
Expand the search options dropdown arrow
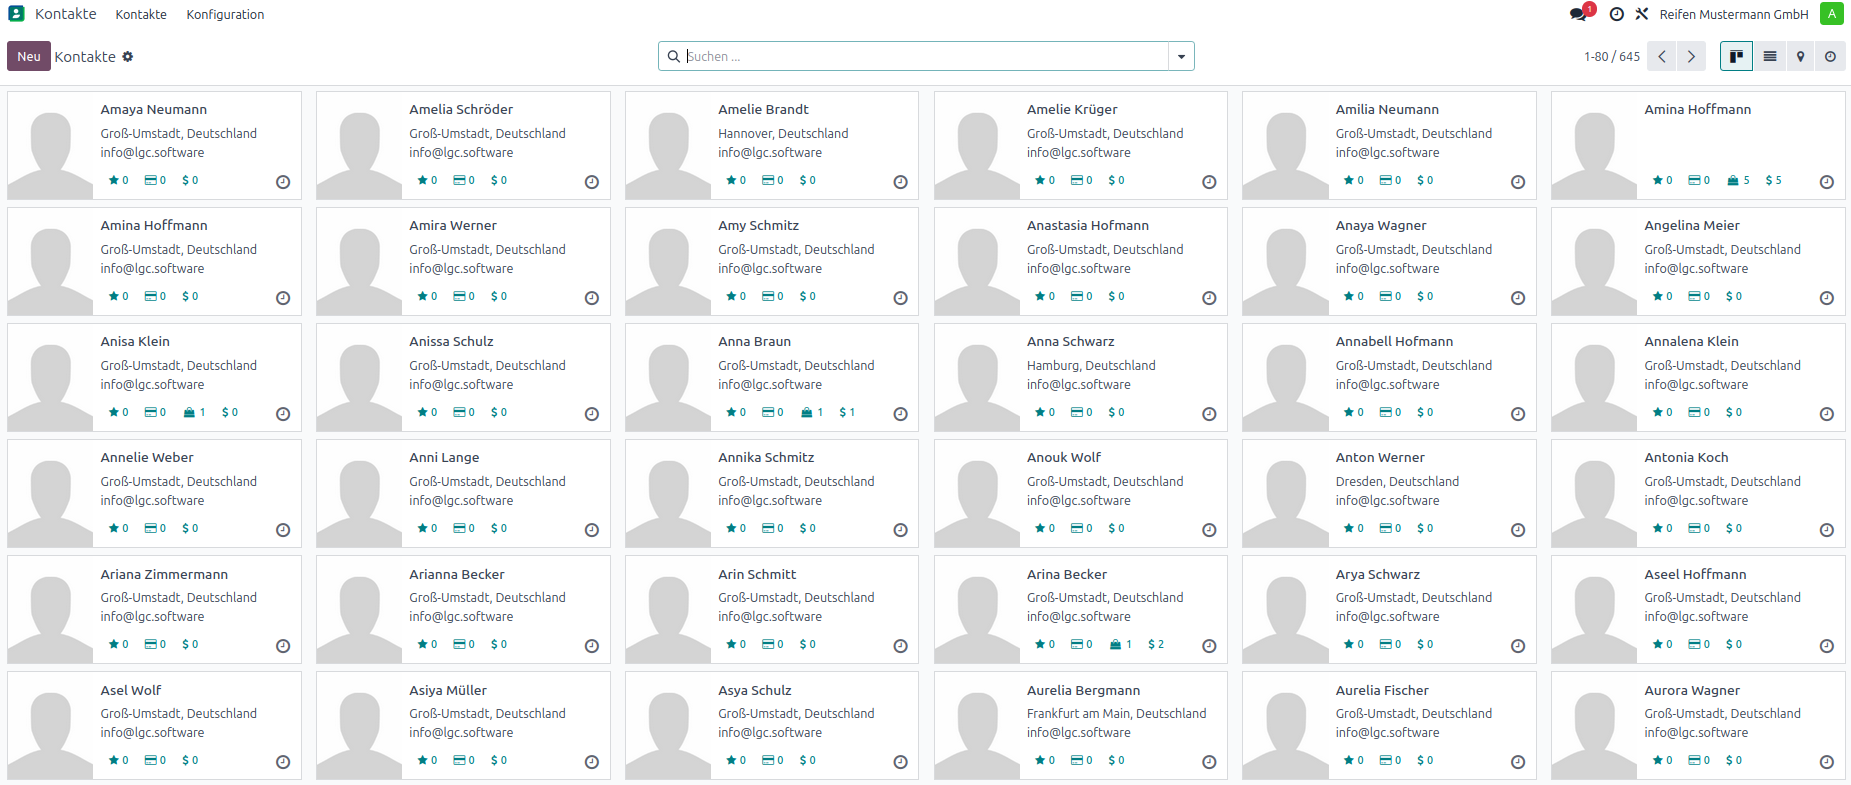[1181, 57]
